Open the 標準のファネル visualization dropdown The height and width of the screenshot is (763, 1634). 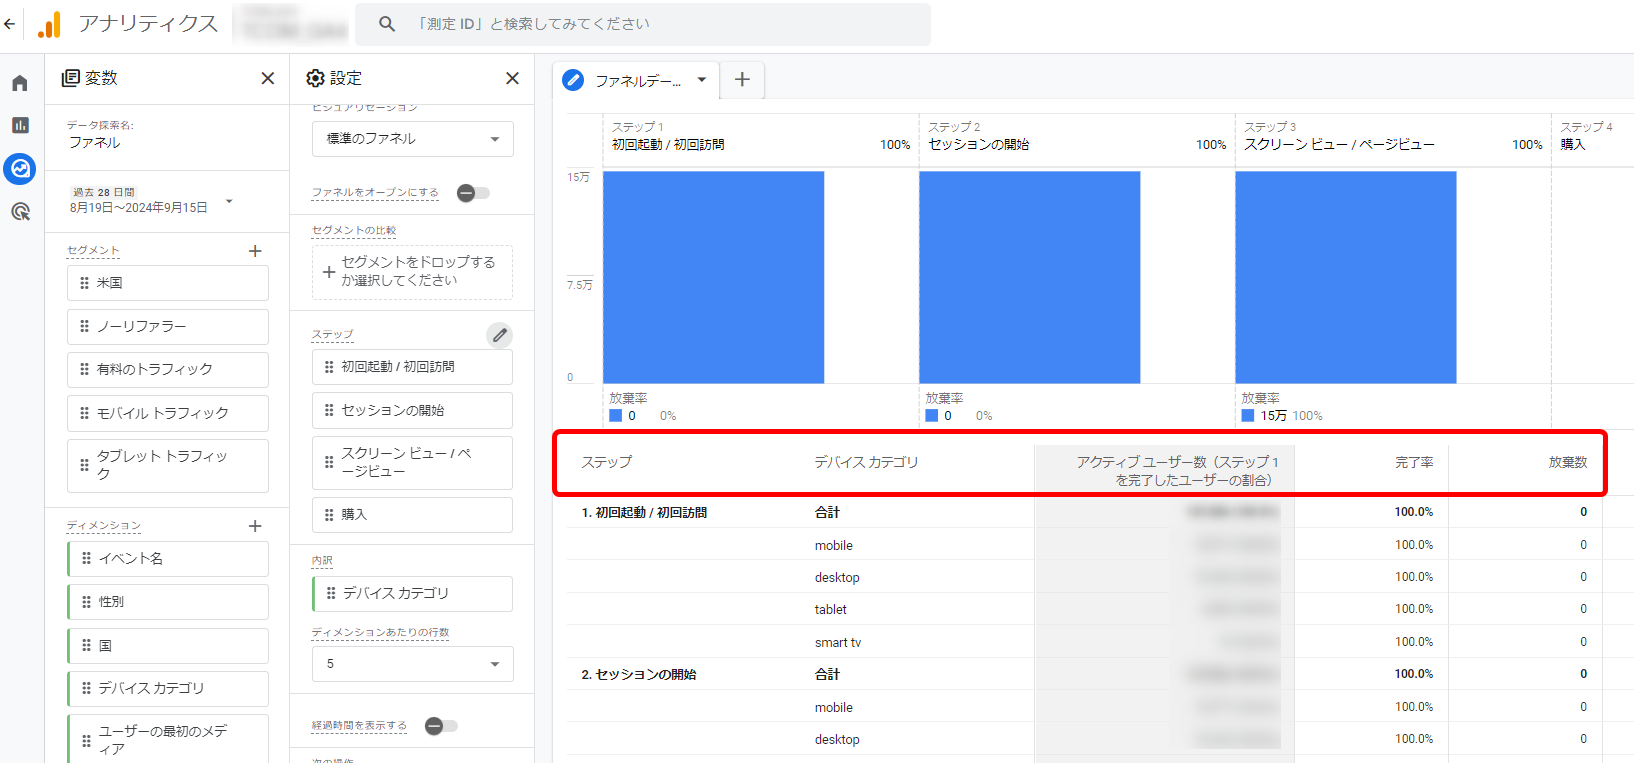[413, 139]
